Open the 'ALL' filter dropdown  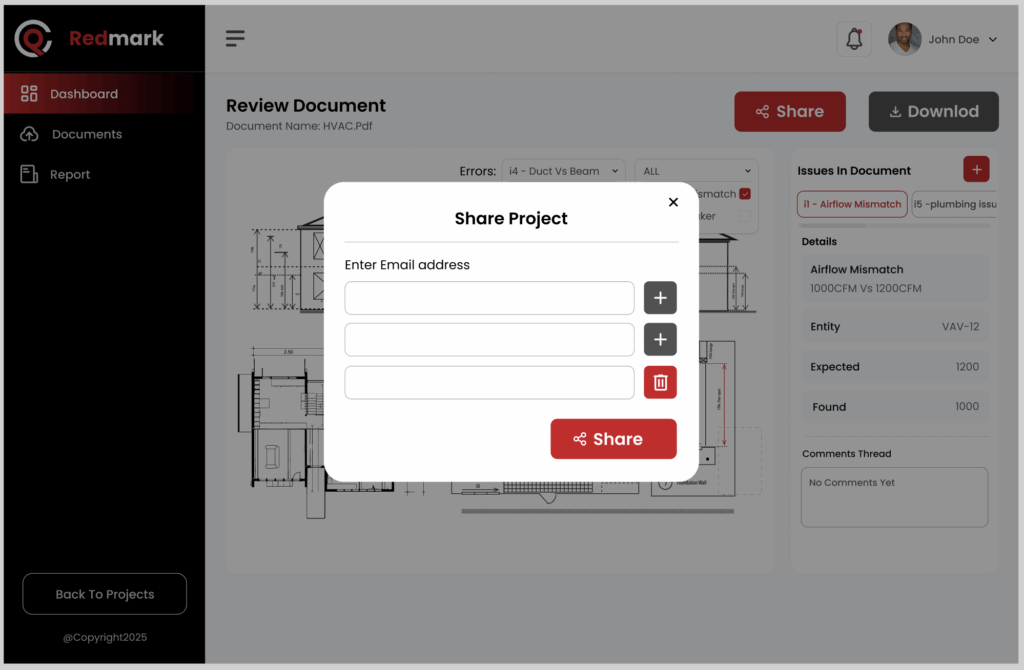point(696,171)
